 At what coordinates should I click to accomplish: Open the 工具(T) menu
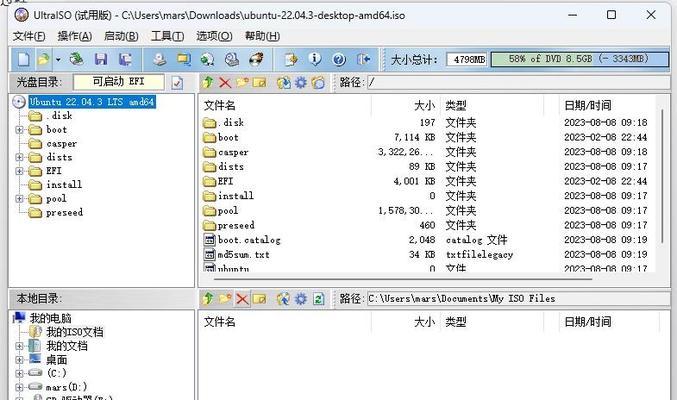click(167, 36)
